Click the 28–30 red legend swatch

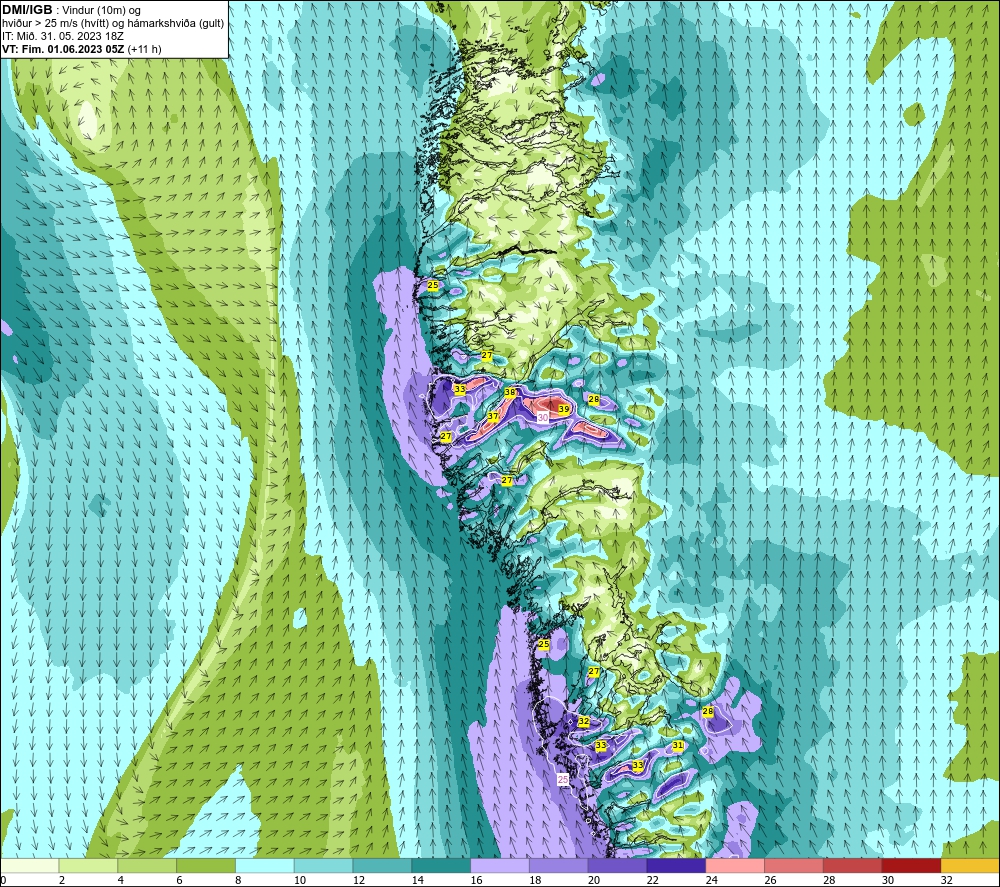coord(853,865)
